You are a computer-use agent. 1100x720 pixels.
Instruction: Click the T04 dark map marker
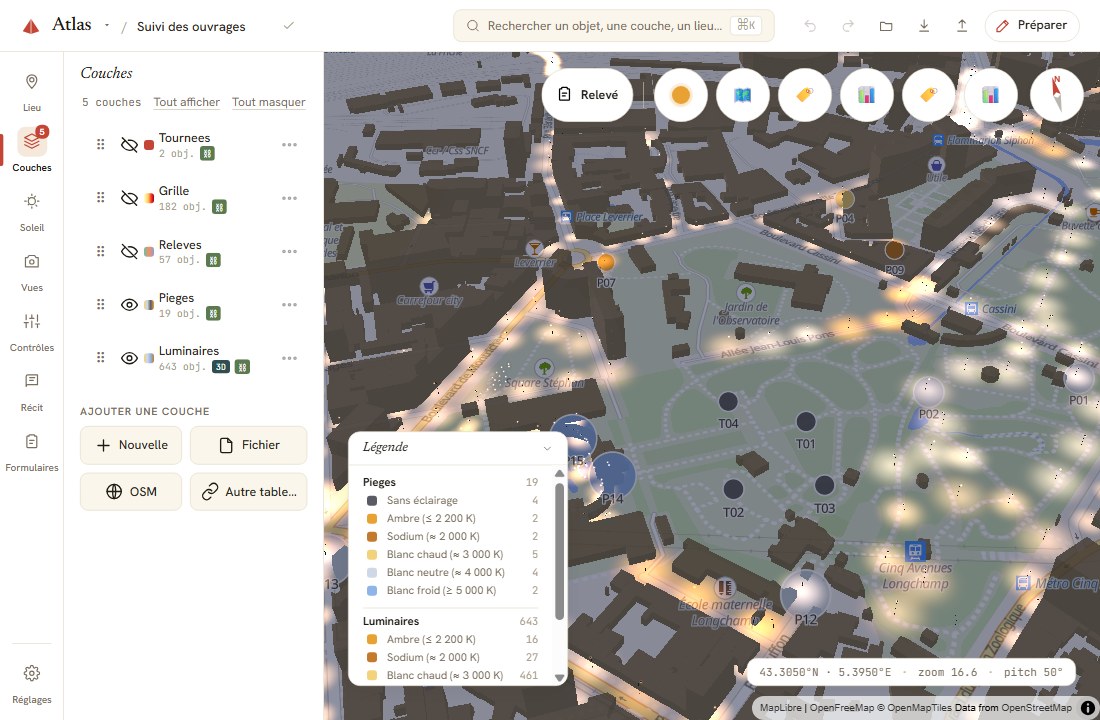(728, 401)
